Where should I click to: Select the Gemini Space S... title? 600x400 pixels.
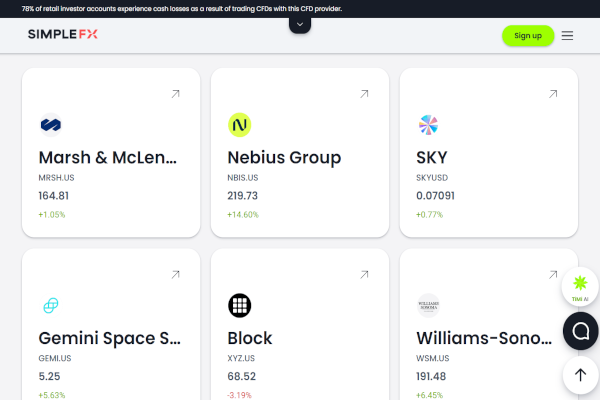click(109, 338)
